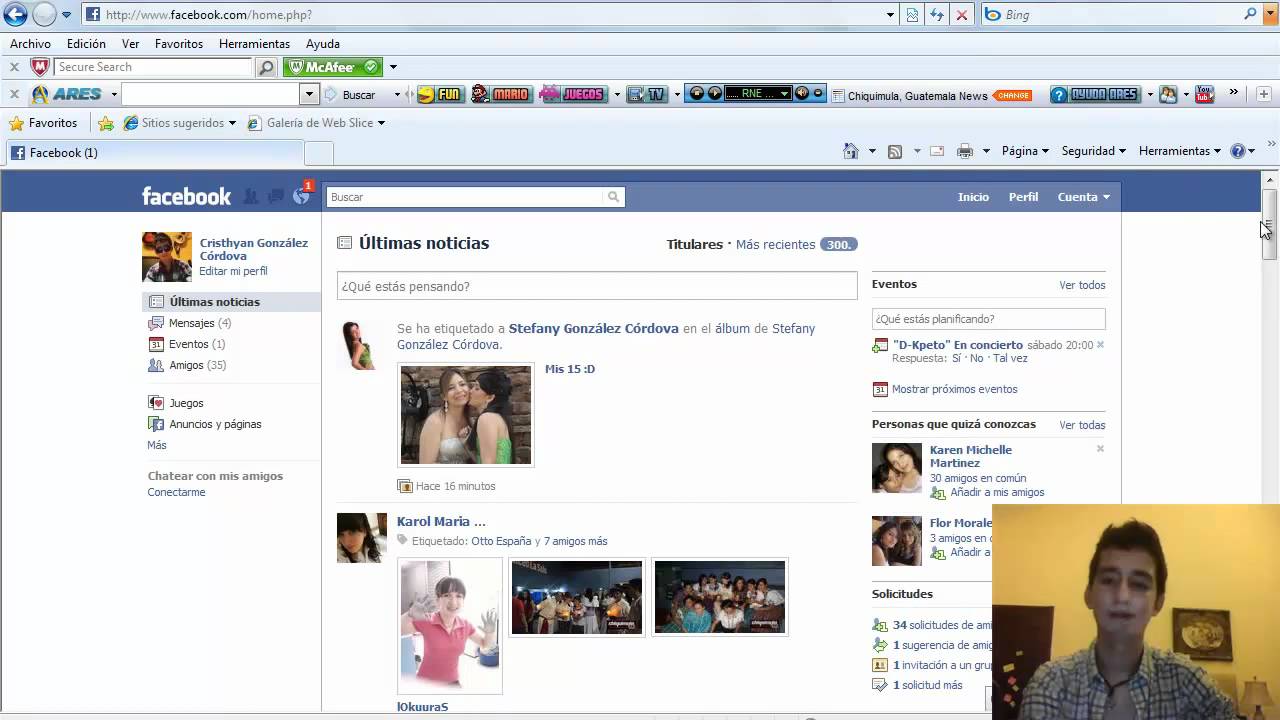
Task: Click the Más recientes feed filter
Action: (x=775, y=244)
